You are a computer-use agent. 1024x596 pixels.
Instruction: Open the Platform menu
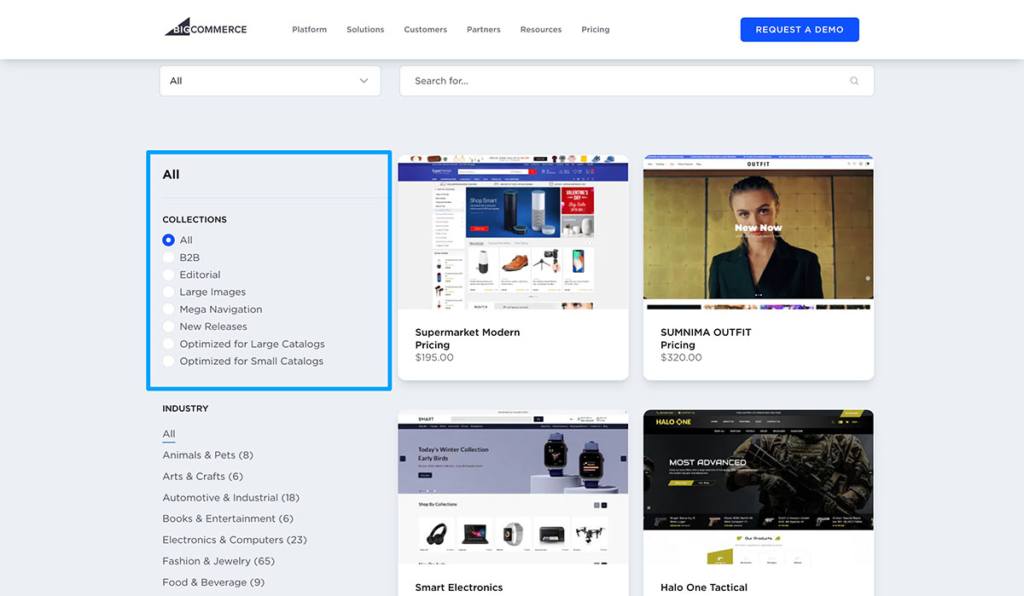(x=309, y=29)
